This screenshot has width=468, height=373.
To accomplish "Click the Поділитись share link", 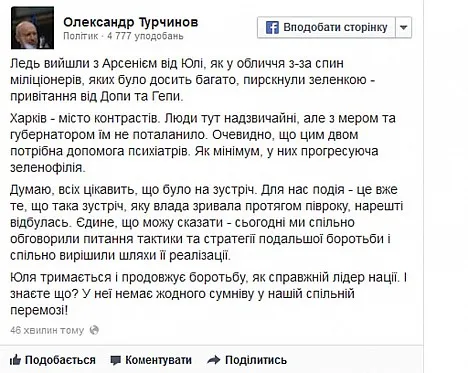I will [x=256, y=360].
